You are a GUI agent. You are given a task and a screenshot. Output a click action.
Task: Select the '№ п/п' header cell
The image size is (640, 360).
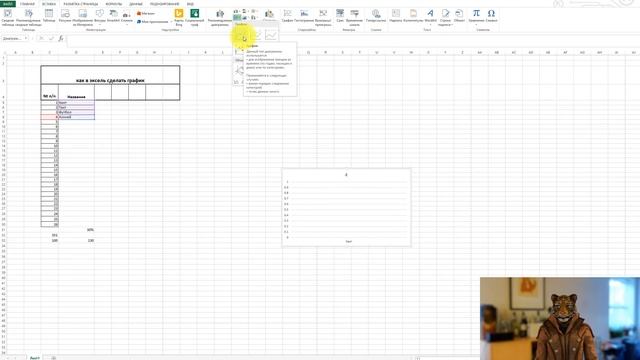point(49,92)
